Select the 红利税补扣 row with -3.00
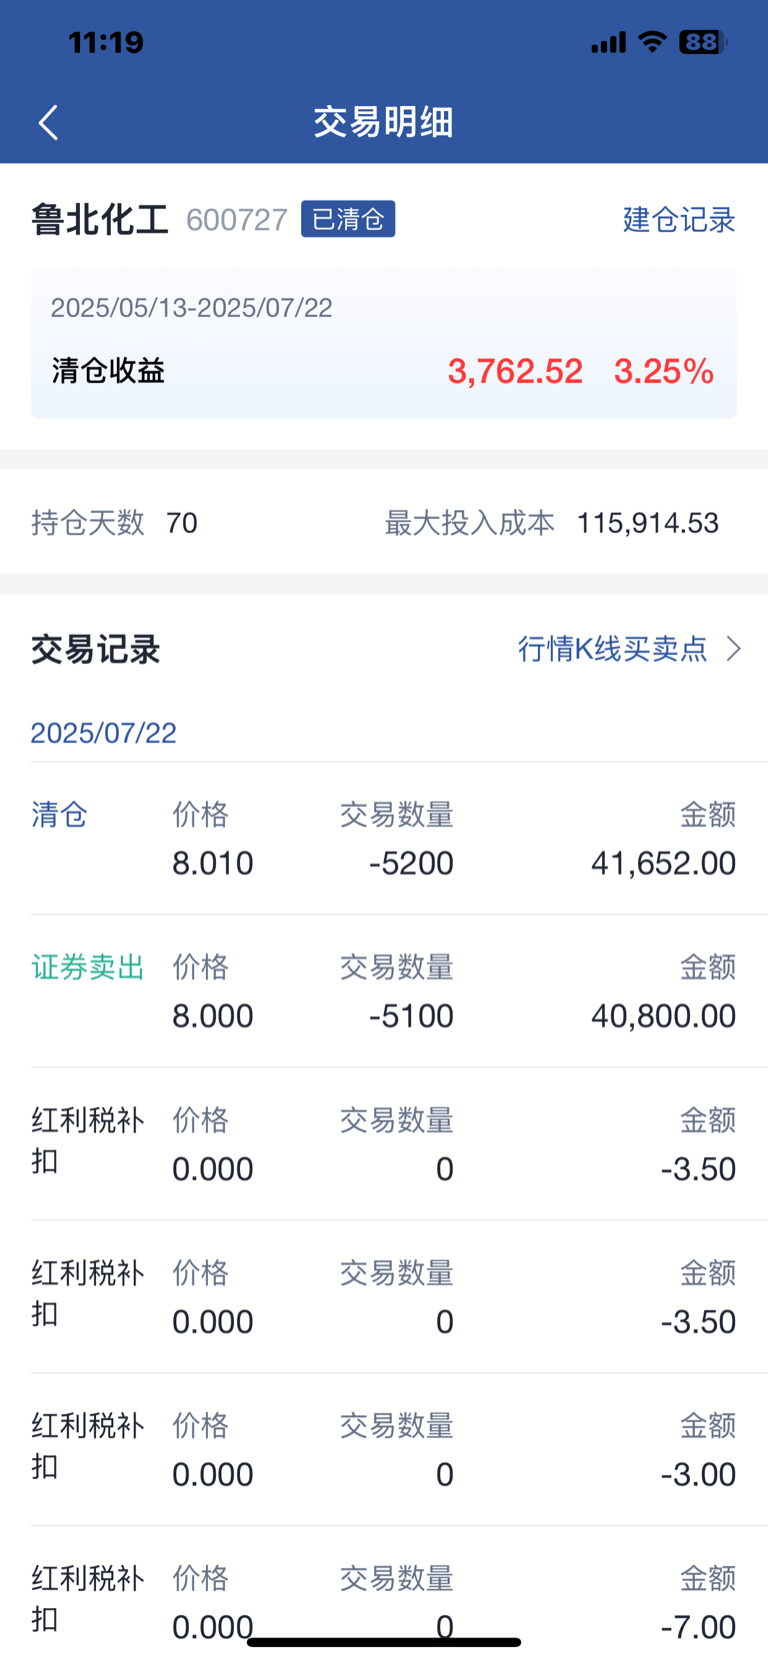The width and height of the screenshot is (768, 1663). [x=384, y=1449]
